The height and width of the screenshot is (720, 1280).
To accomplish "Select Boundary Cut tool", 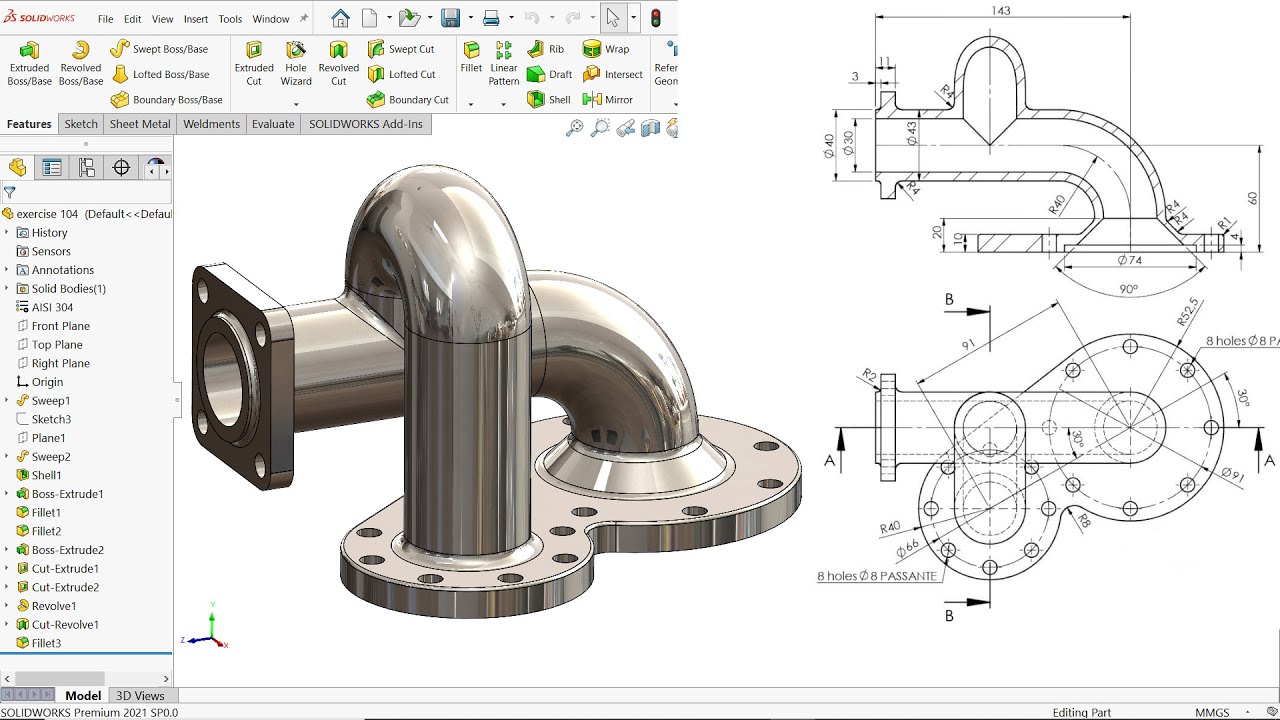I will [407, 100].
